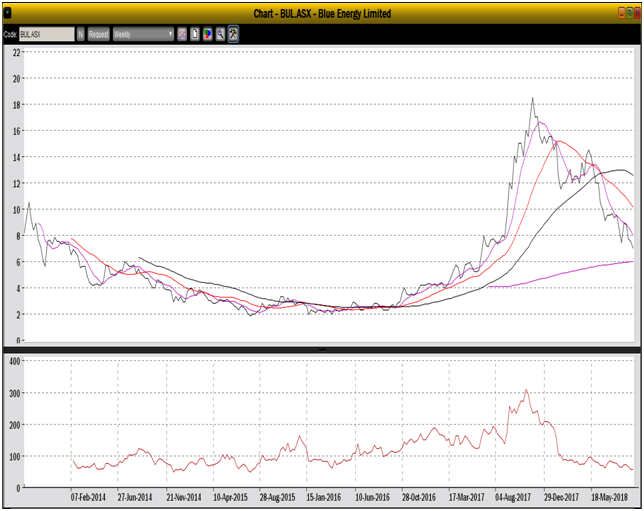This screenshot has height=511, width=644.
Task: Click the Code: label in the toolbar
Action: click(x=10, y=34)
